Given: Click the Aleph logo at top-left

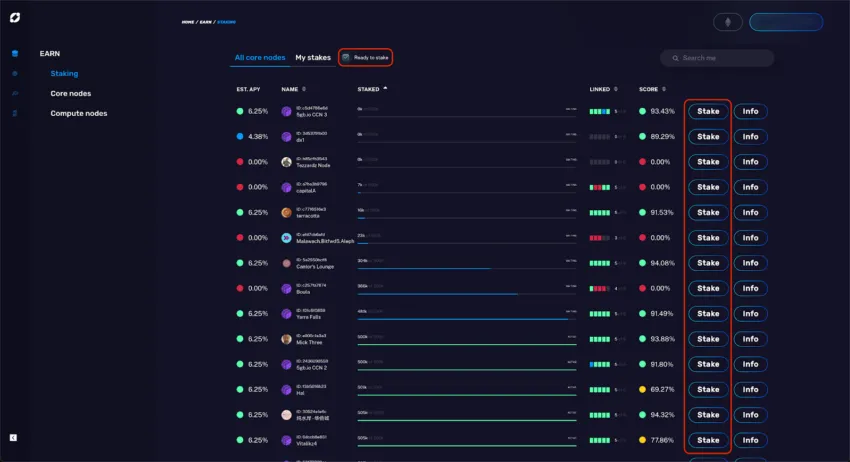Looking at the screenshot, I should click(x=15, y=18).
